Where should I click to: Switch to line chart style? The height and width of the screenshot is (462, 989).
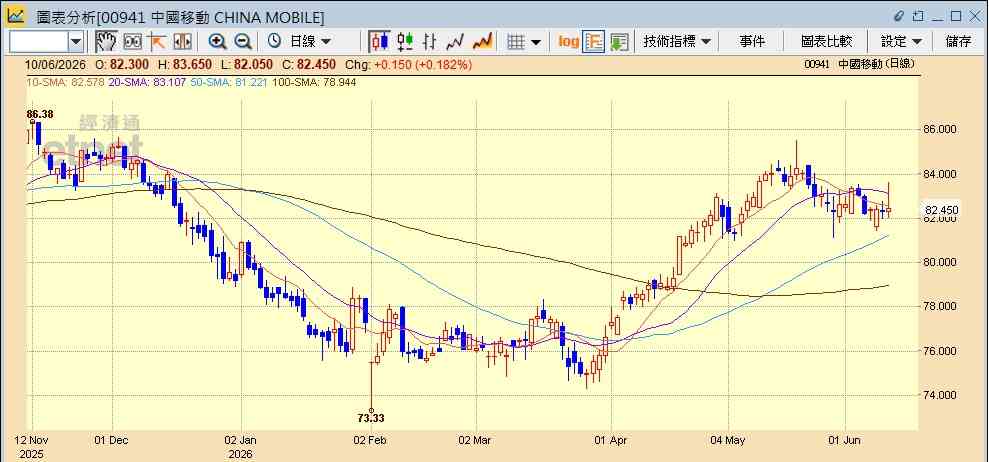coord(455,42)
